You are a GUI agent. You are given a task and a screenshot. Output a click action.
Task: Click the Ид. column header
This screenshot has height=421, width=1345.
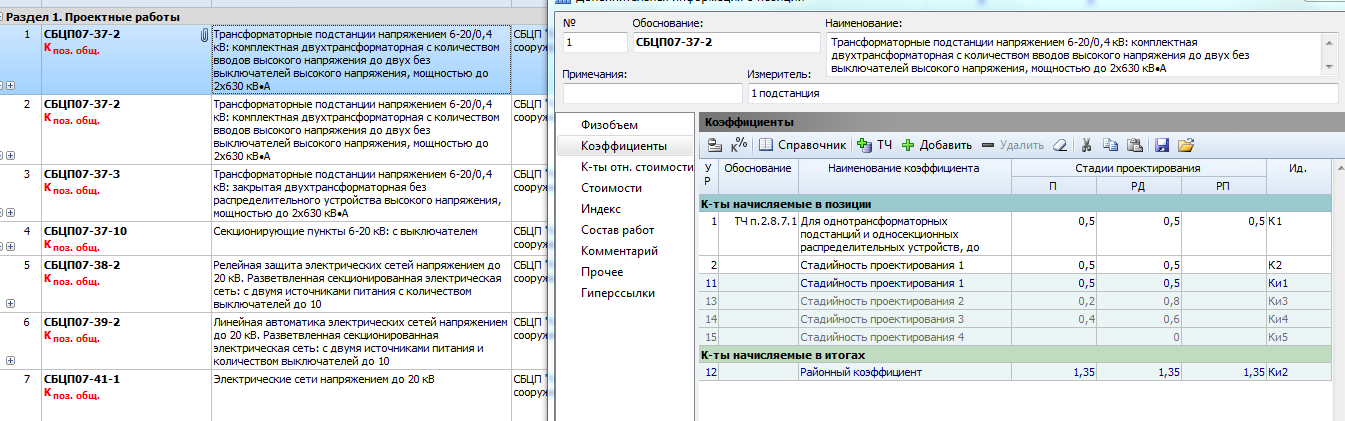pyautogui.click(x=1299, y=176)
